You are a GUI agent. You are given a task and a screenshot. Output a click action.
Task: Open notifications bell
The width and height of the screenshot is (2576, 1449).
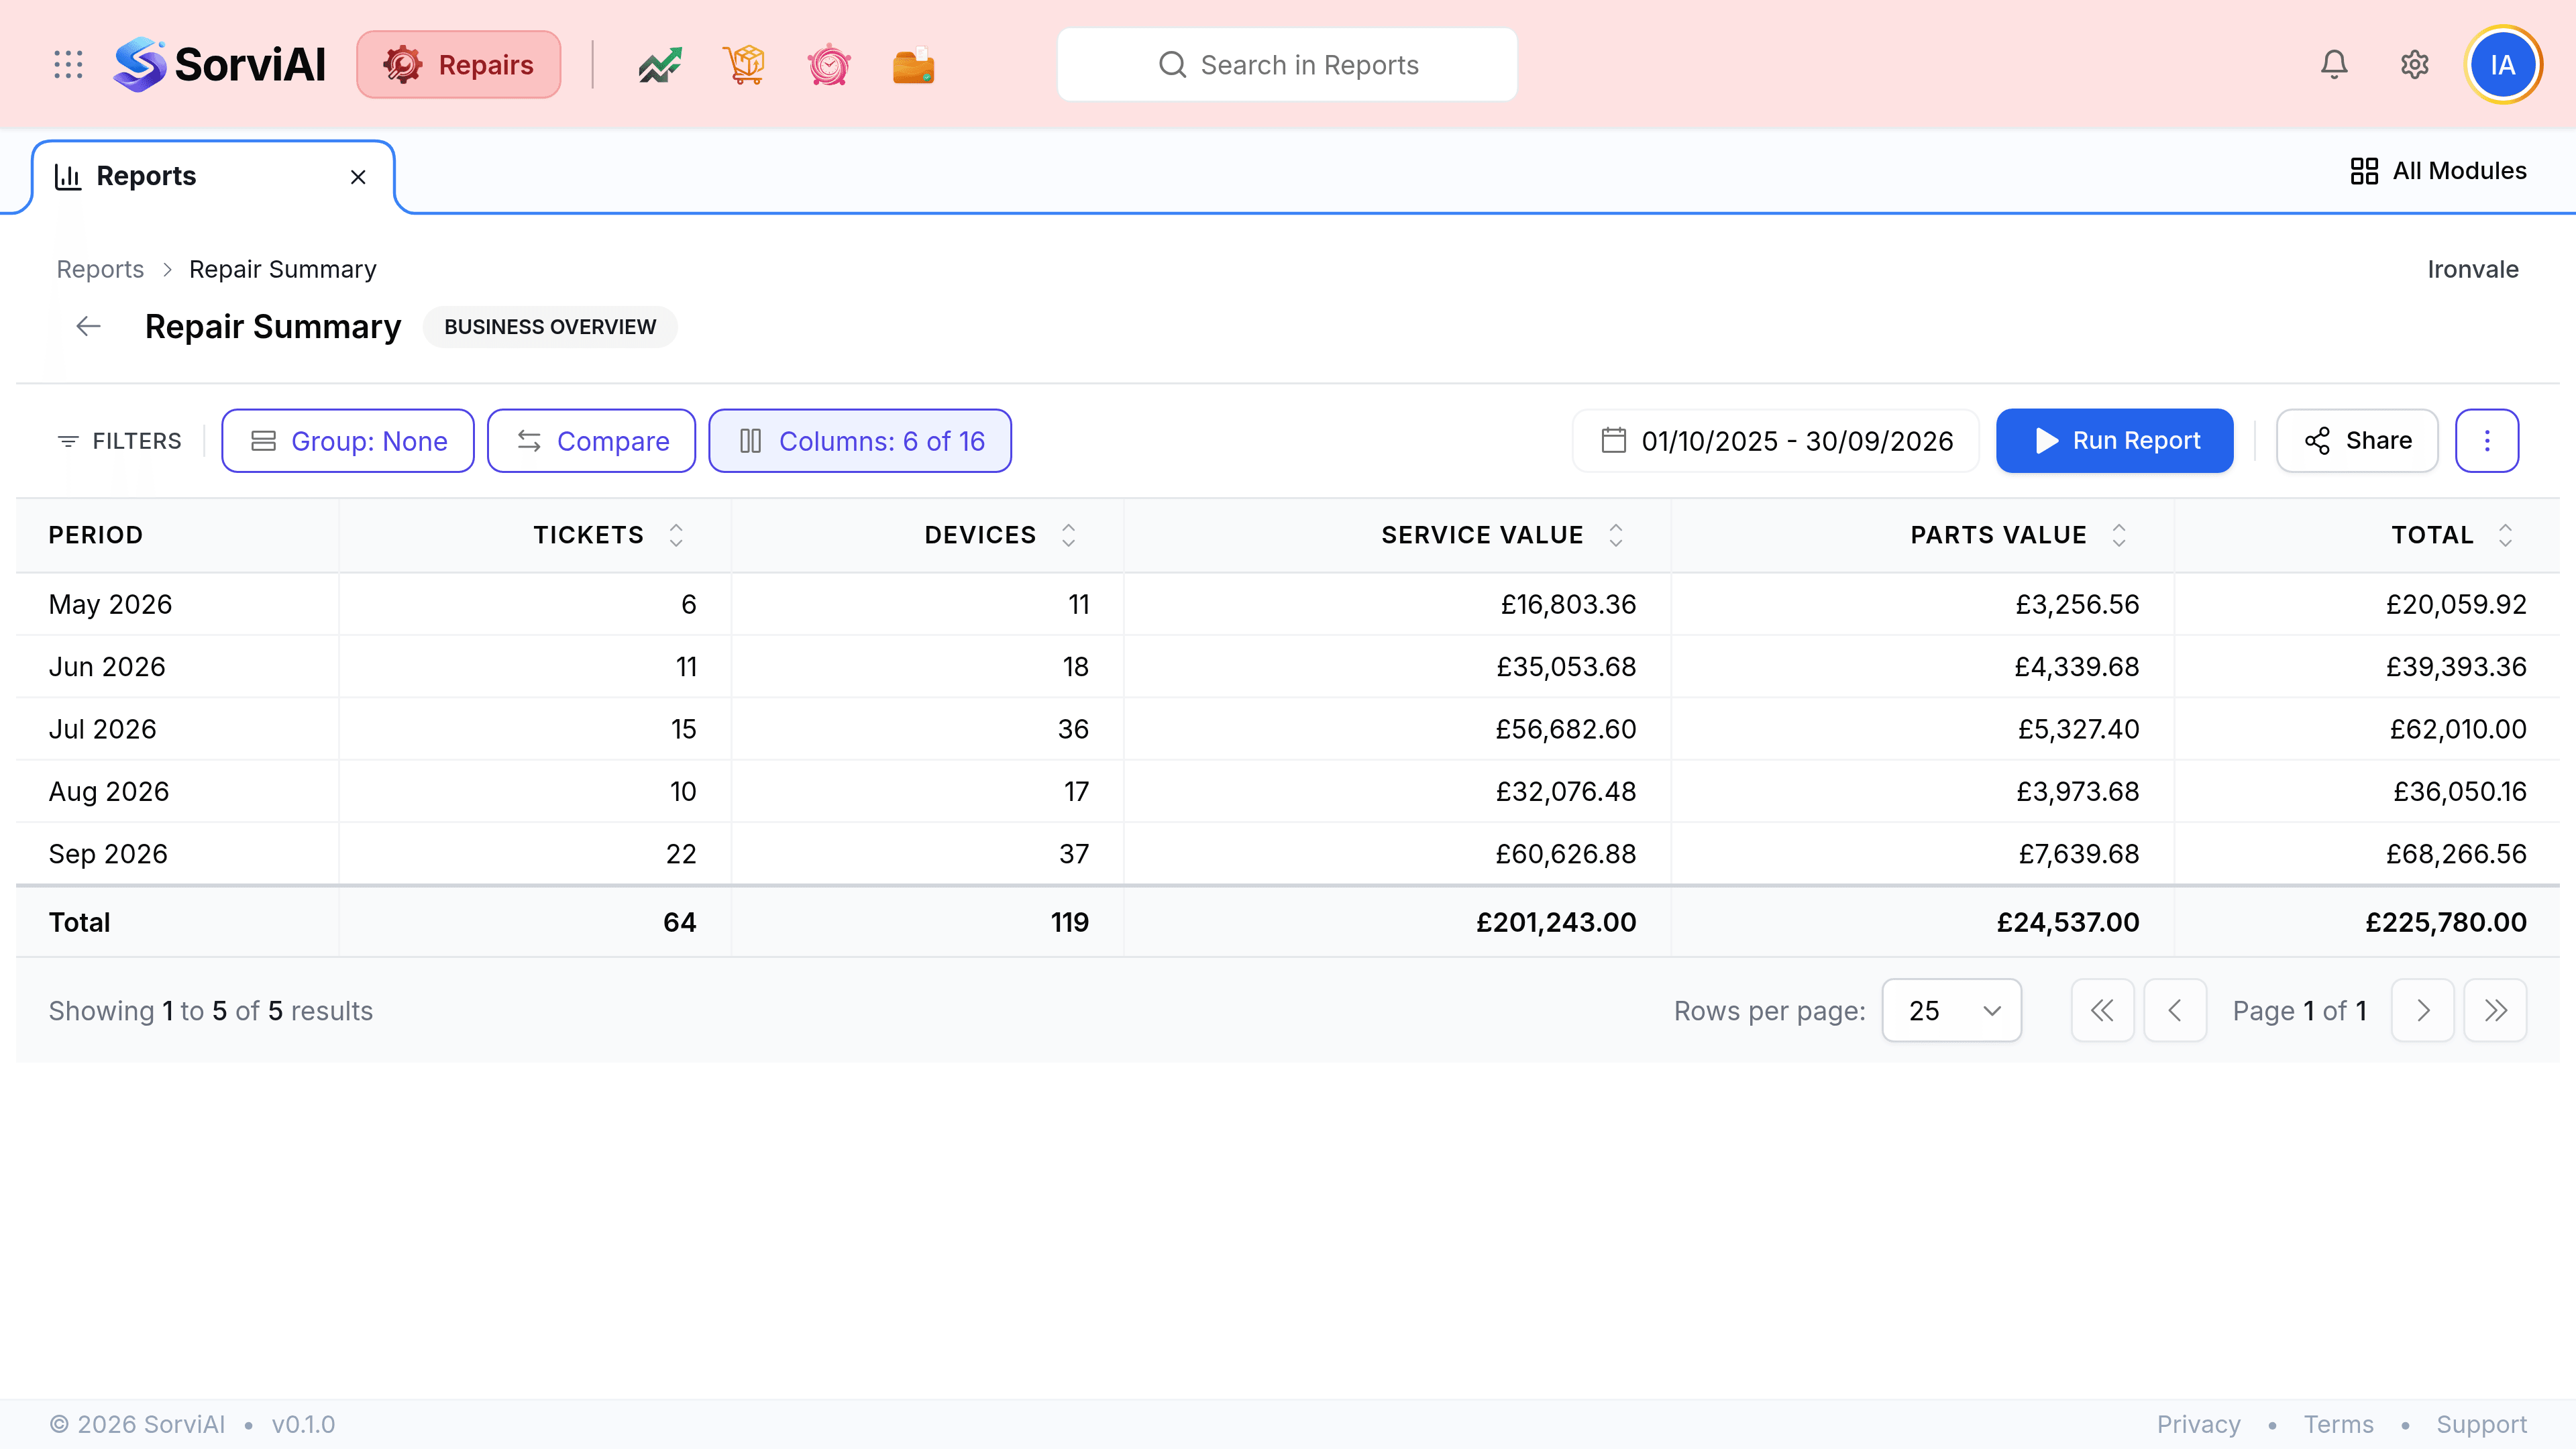[x=2334, y=65]
